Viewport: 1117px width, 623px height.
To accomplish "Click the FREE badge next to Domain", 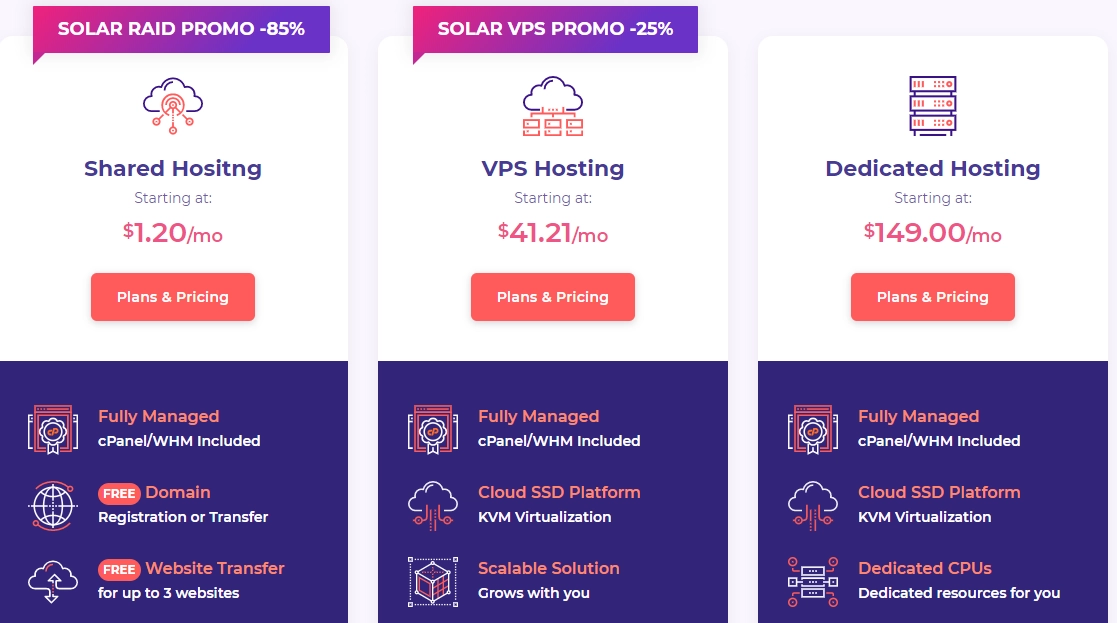I will (119, 493).
